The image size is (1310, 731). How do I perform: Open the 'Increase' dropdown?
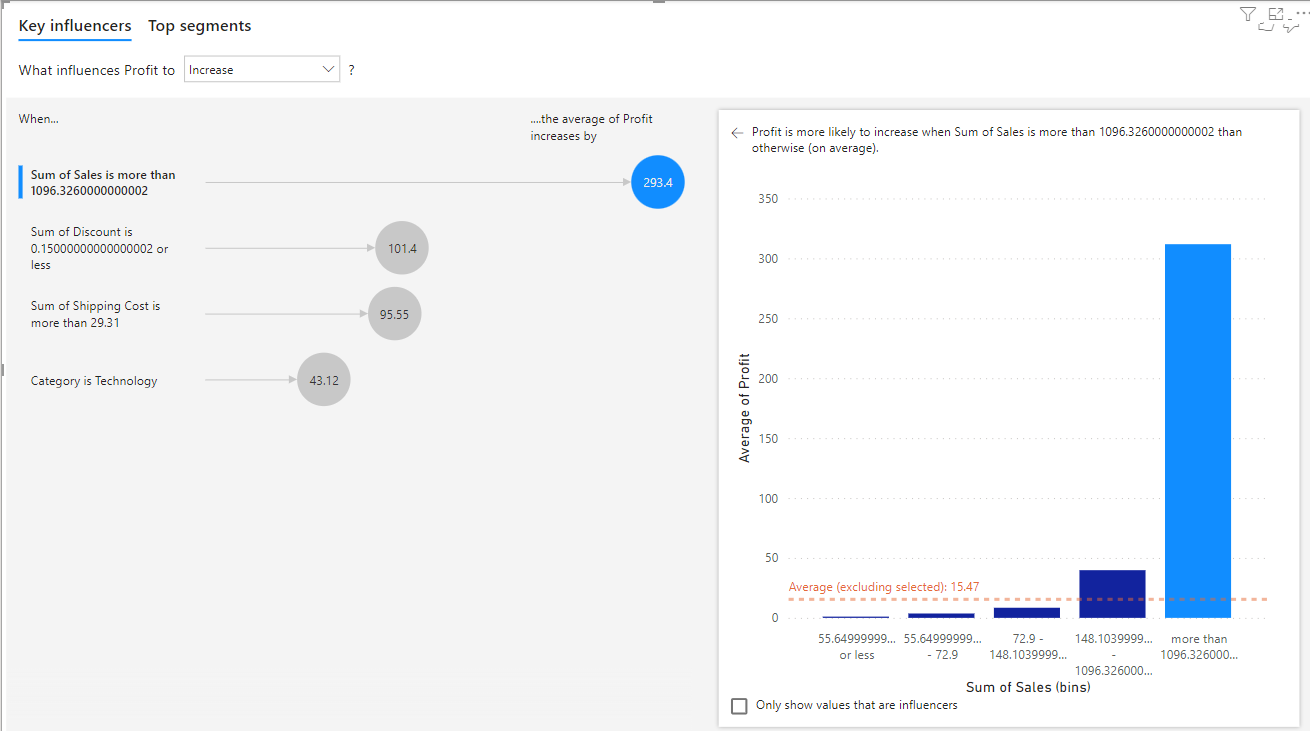[262, 69]
